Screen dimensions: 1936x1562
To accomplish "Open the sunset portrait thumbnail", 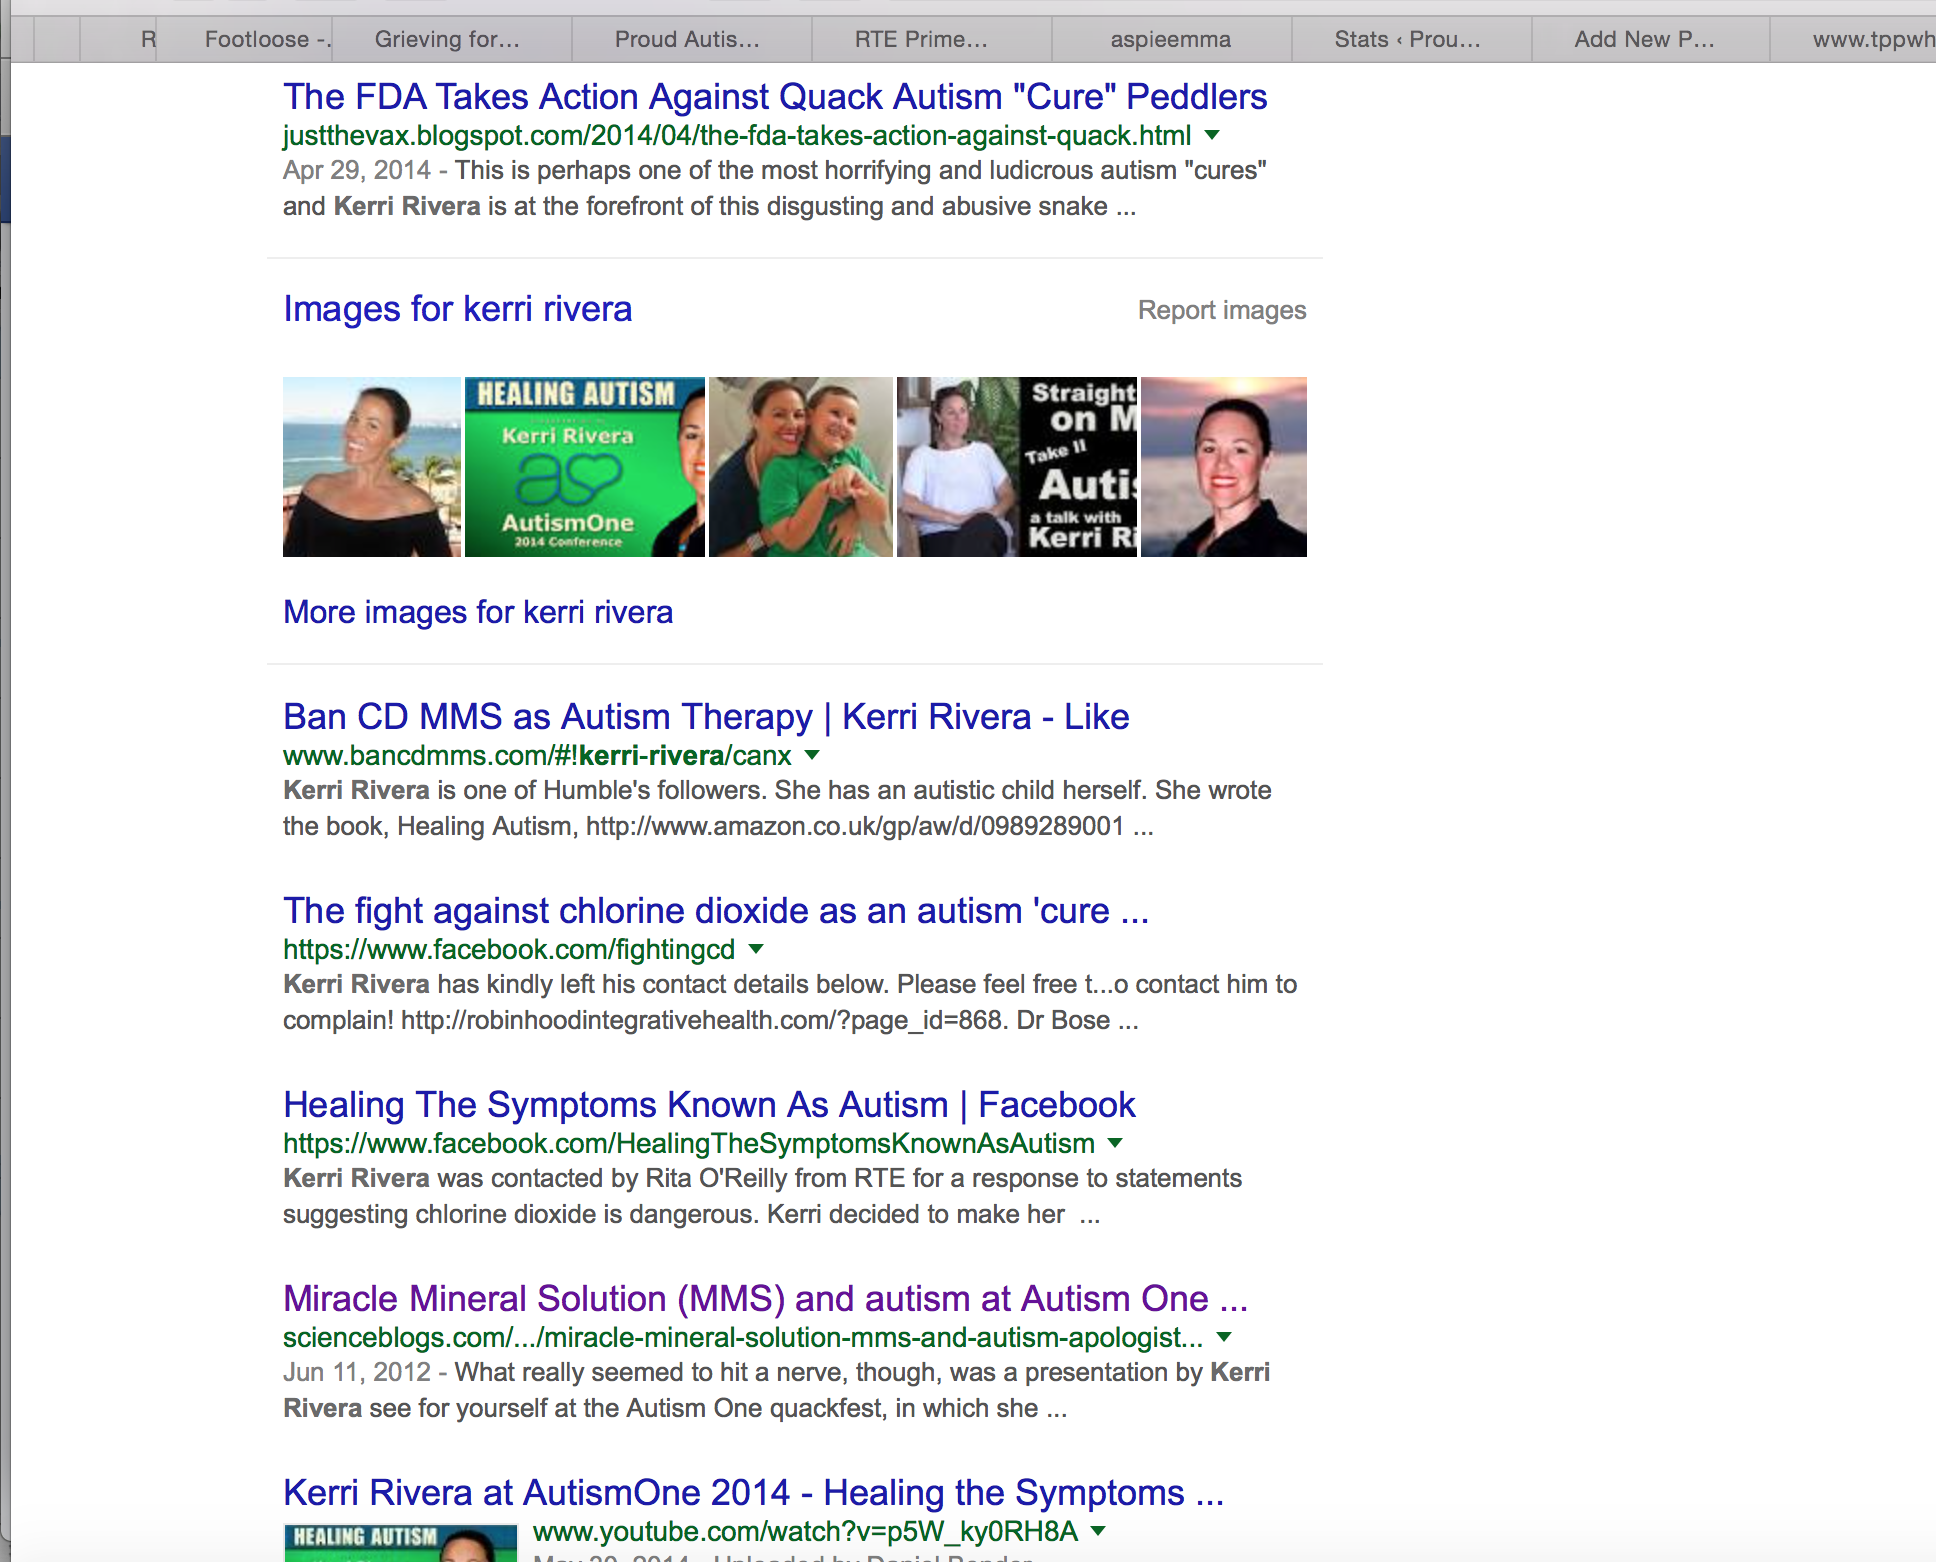I will click(1224, 467).
